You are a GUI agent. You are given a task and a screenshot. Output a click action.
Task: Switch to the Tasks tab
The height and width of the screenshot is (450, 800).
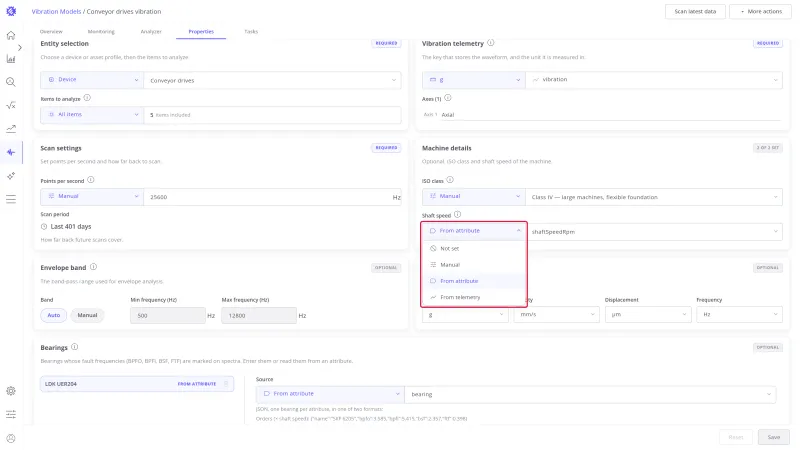pyautogui.click(x=251, y=32)
